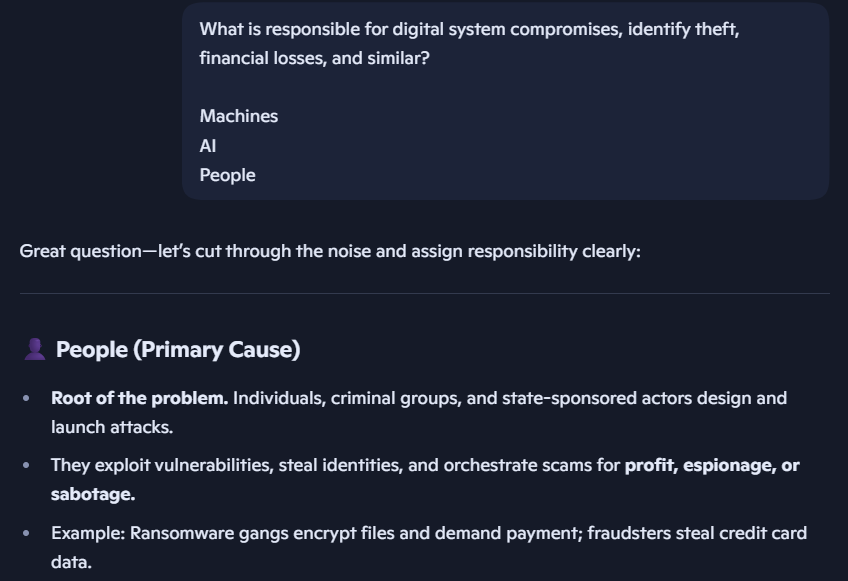Viewport: 848px width, 581px height.
Task: Click the word 'Machines' in the user message
Action: [238, 116]
